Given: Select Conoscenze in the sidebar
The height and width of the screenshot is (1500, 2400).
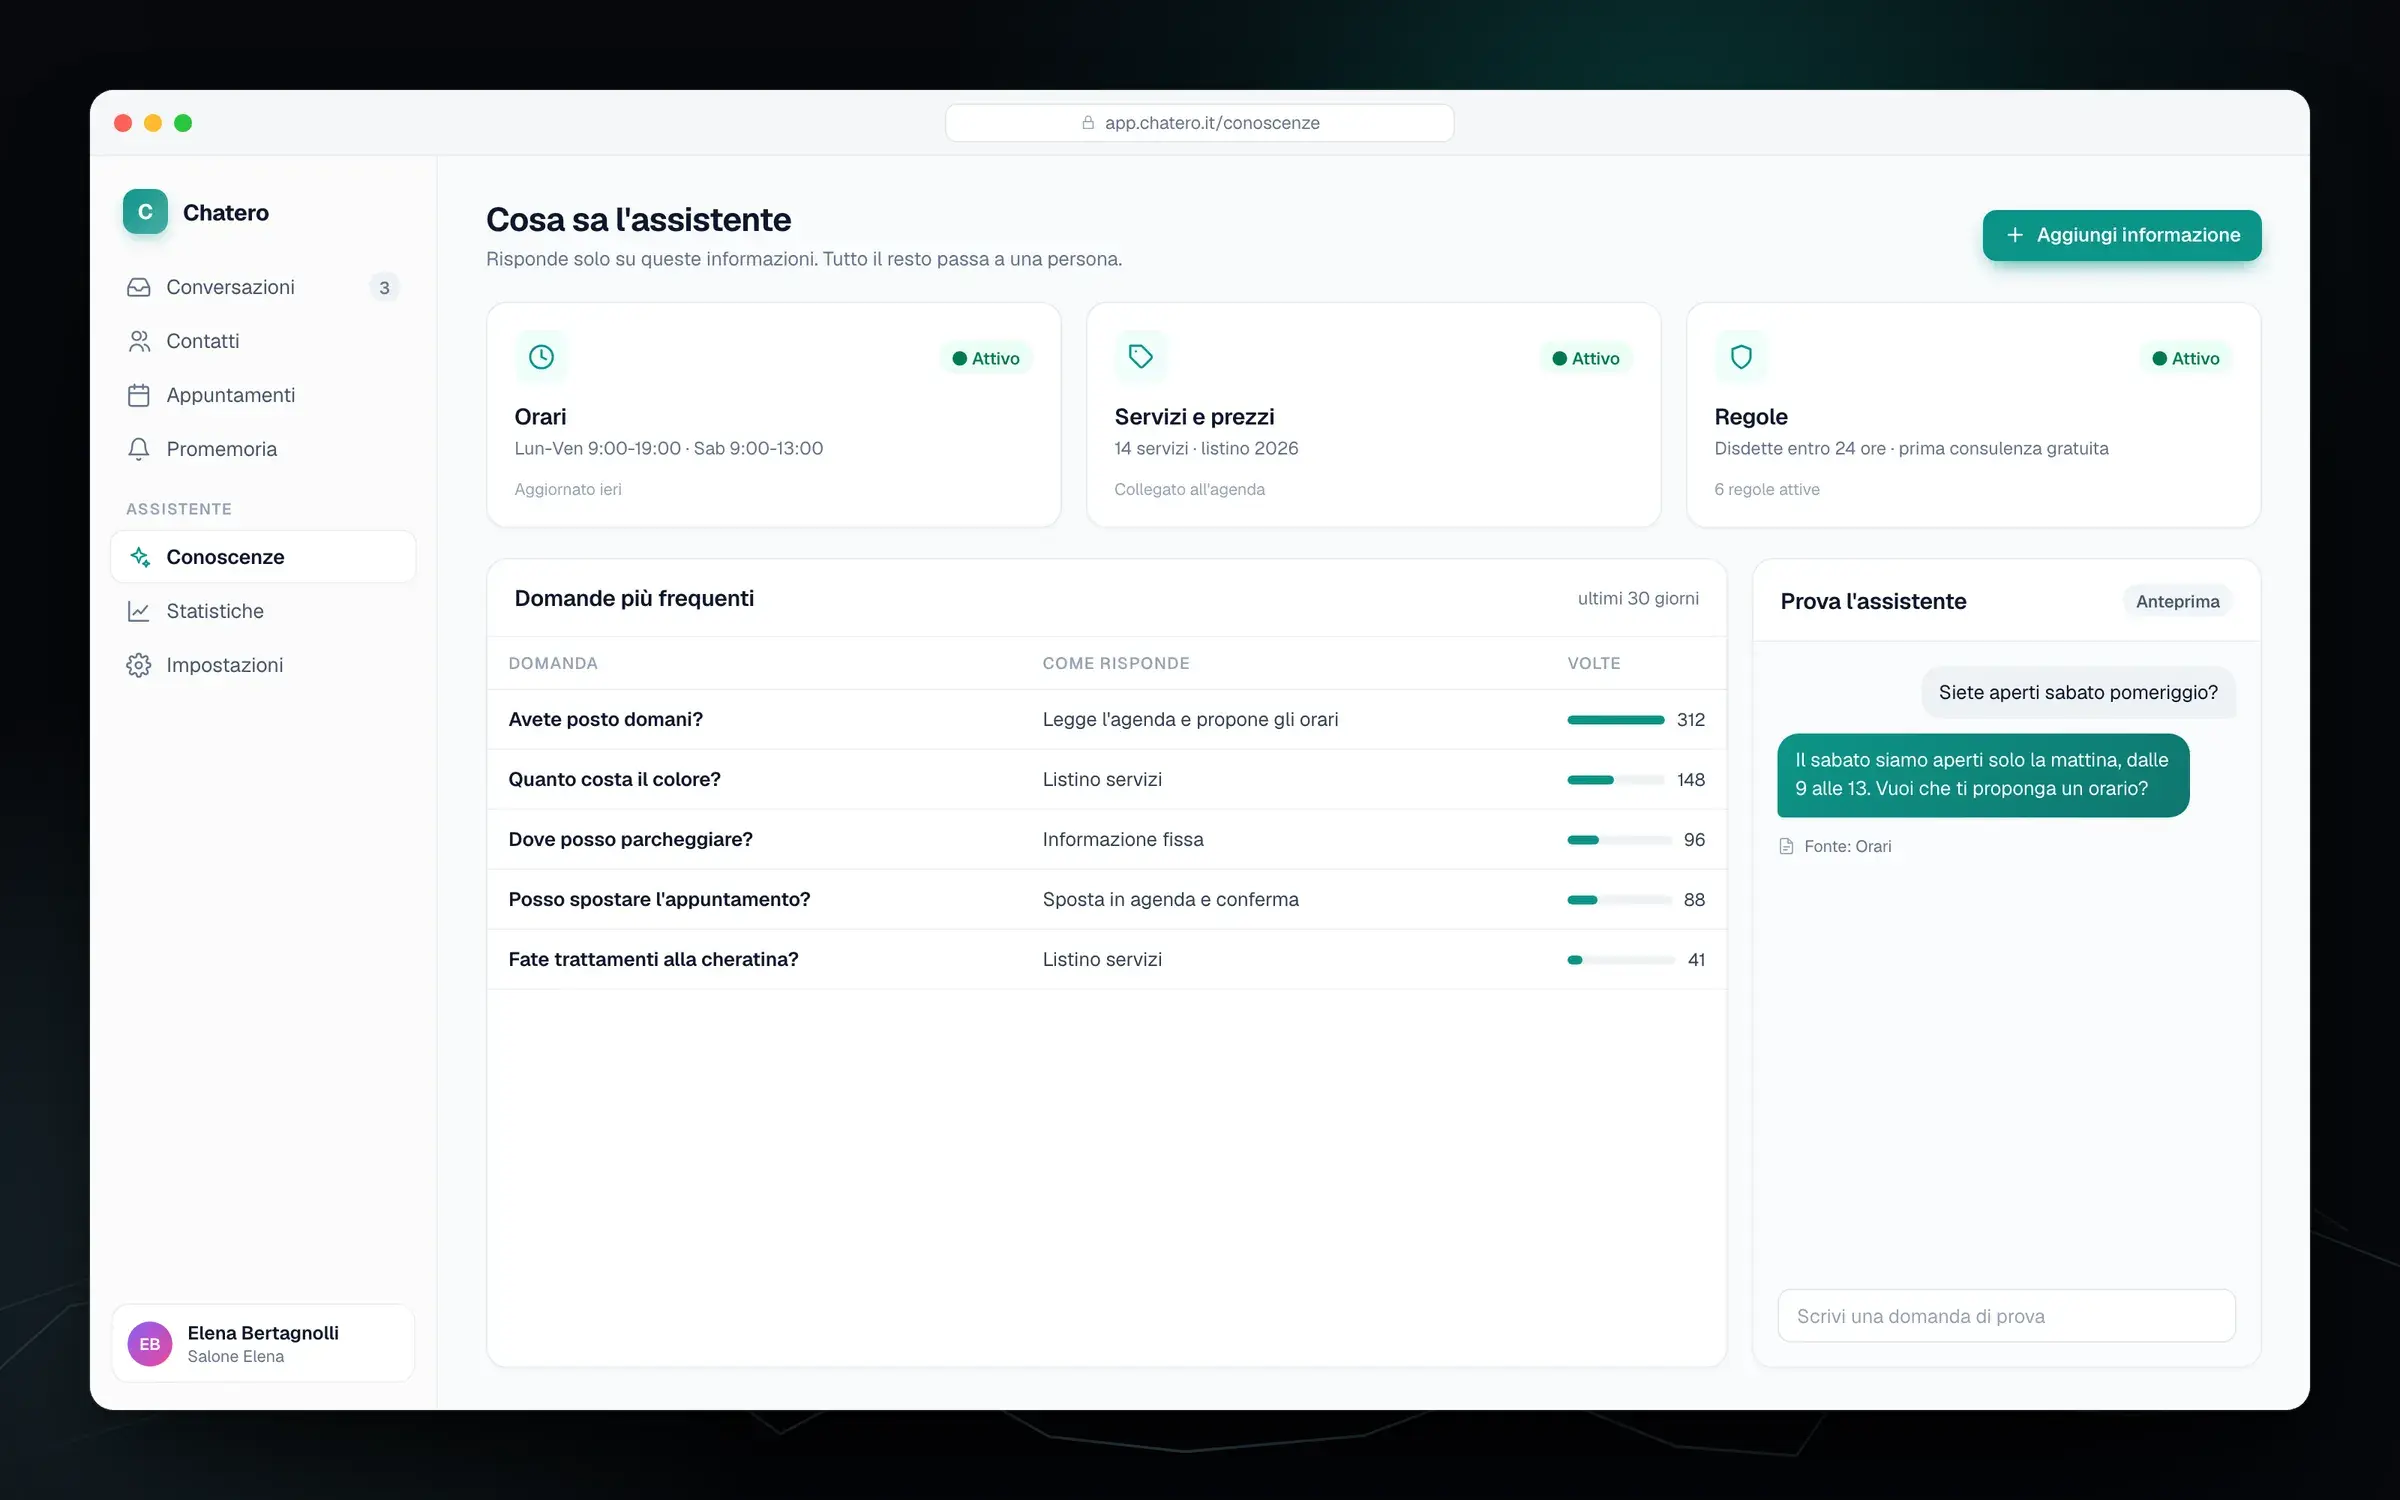Looking at the screenshot, I should tap(263, 557).
